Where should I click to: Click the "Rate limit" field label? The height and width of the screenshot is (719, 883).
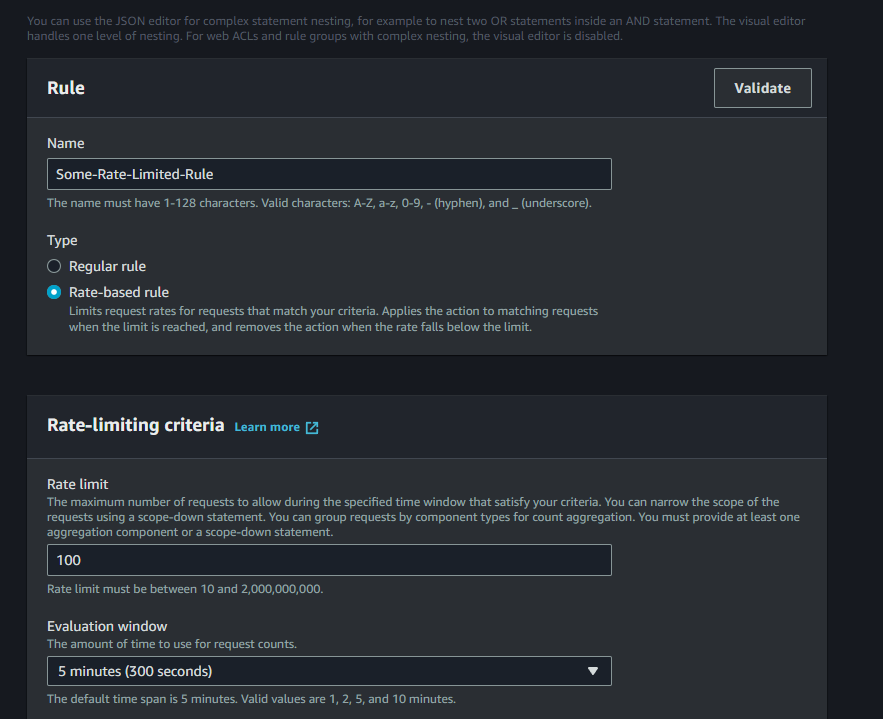click(x=77, y=484)
